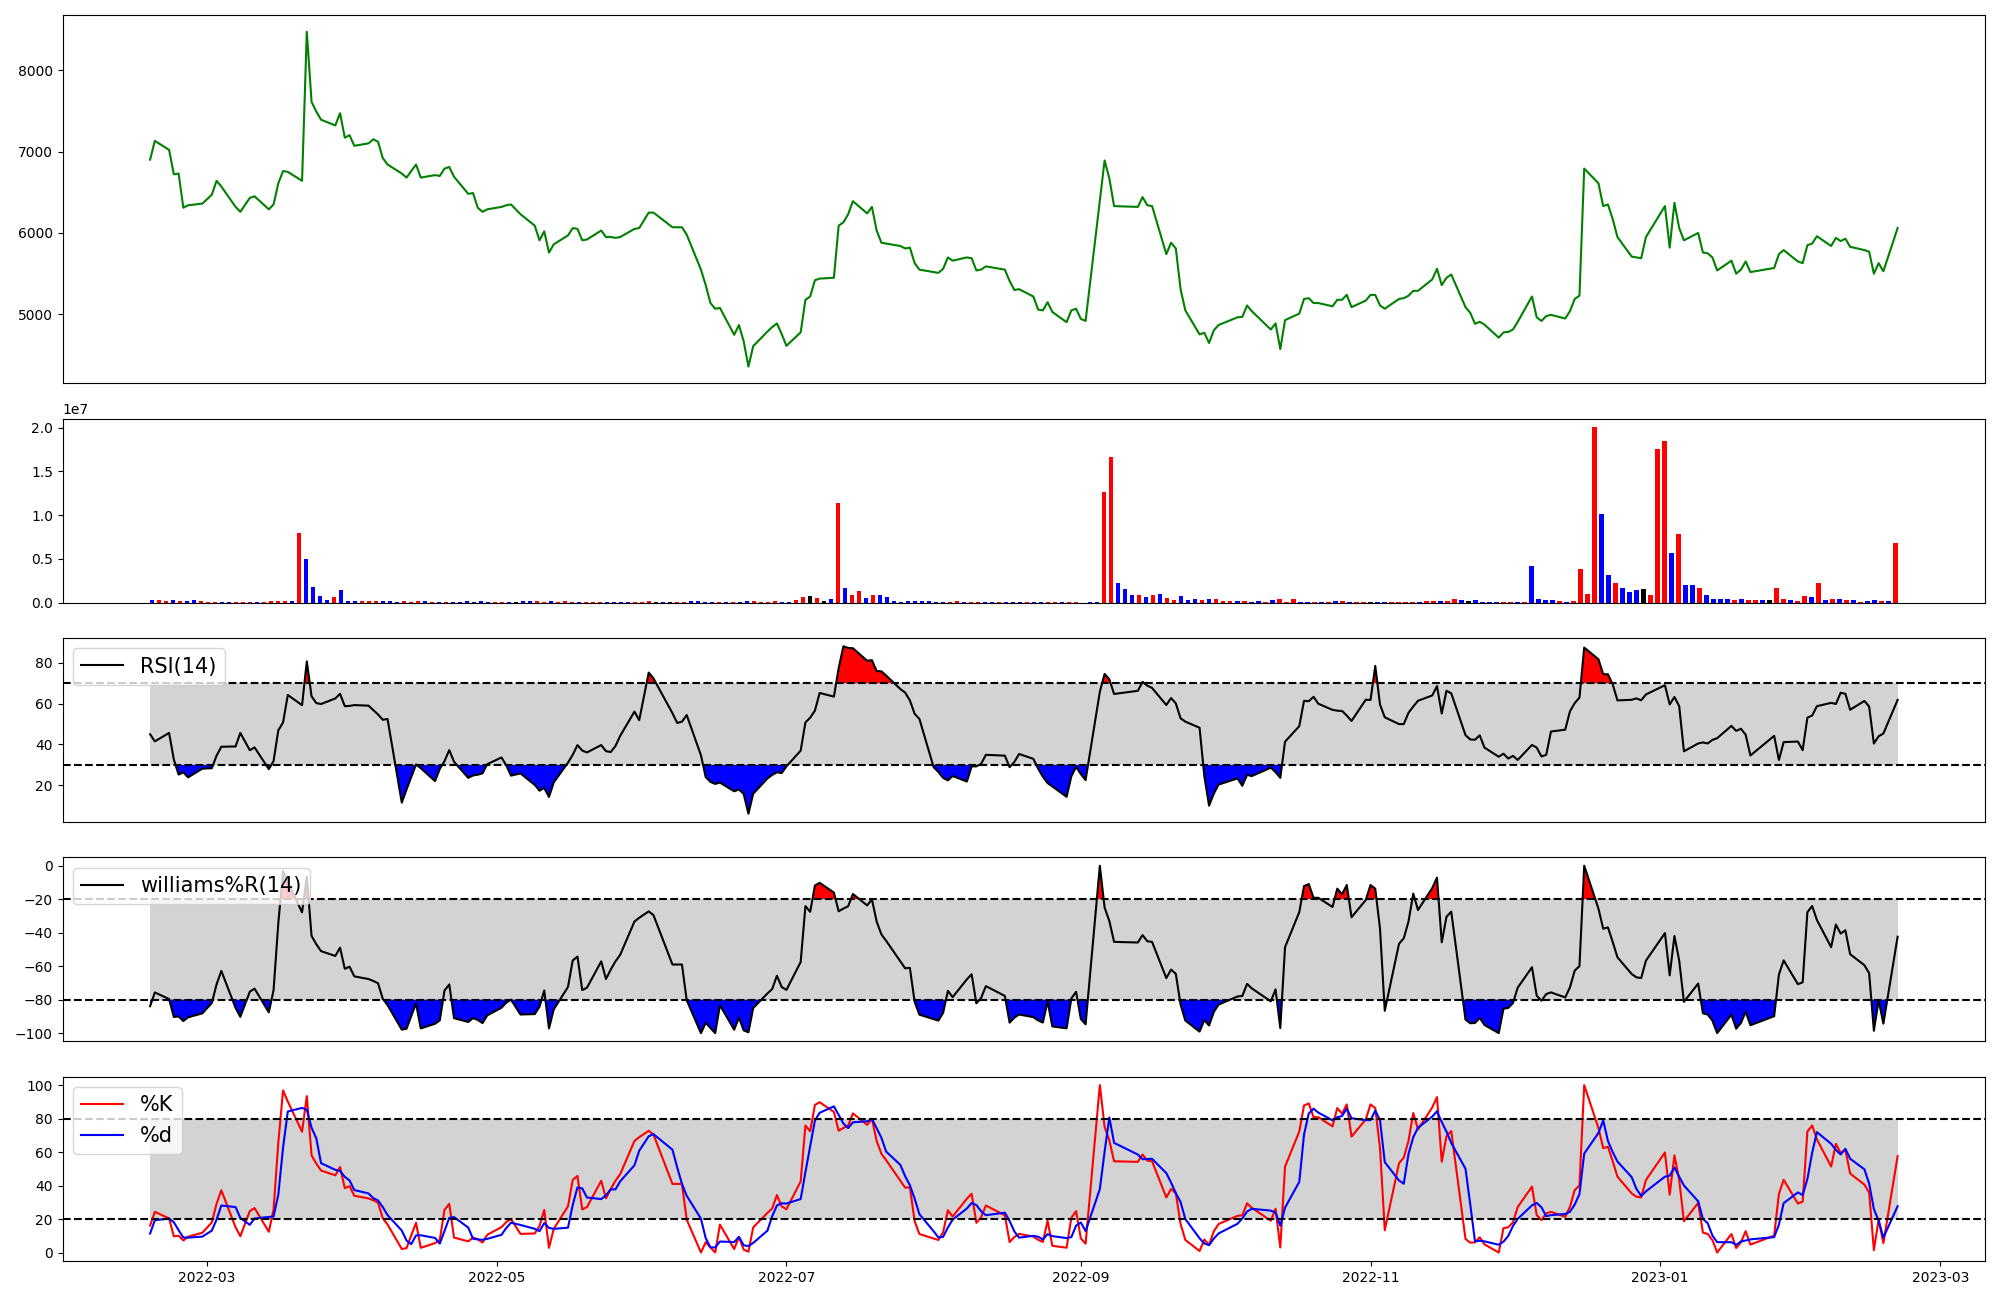2000x1300 pixels.
Task: Click the tallest red volume bar
Action: 1594,515
